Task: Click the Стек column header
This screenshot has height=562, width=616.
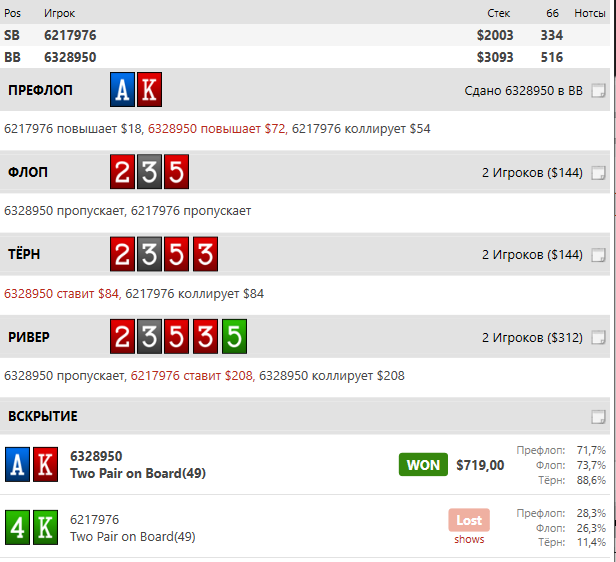Action: pyautogui.click(x=499, y=13)
